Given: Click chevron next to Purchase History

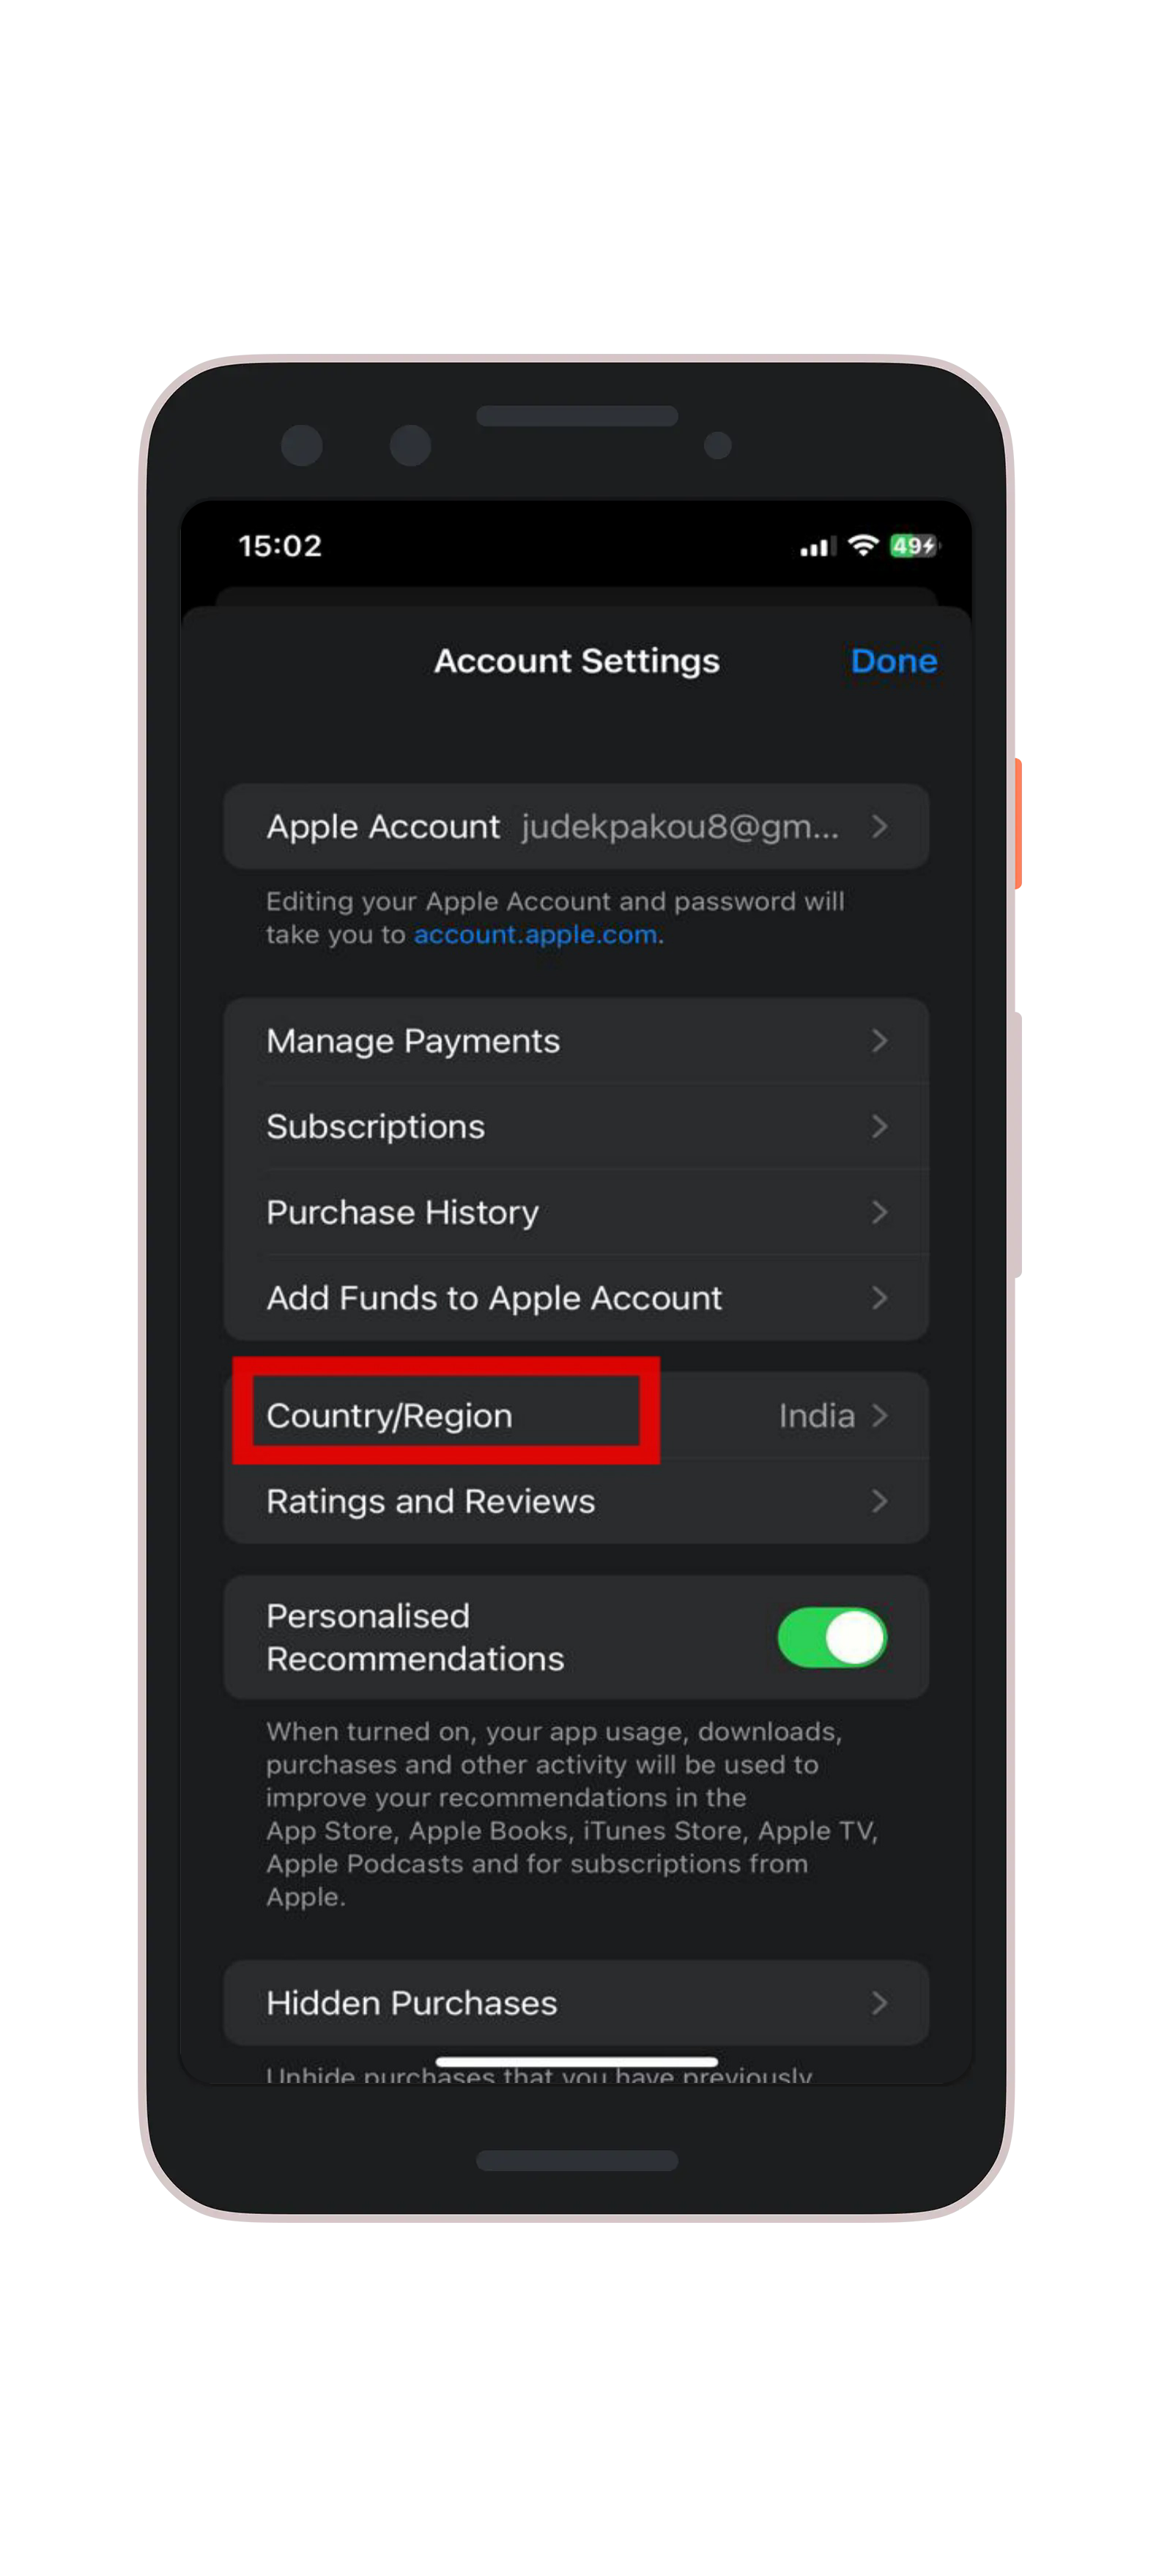Looking at the screenshot, I should point(879,1213).
